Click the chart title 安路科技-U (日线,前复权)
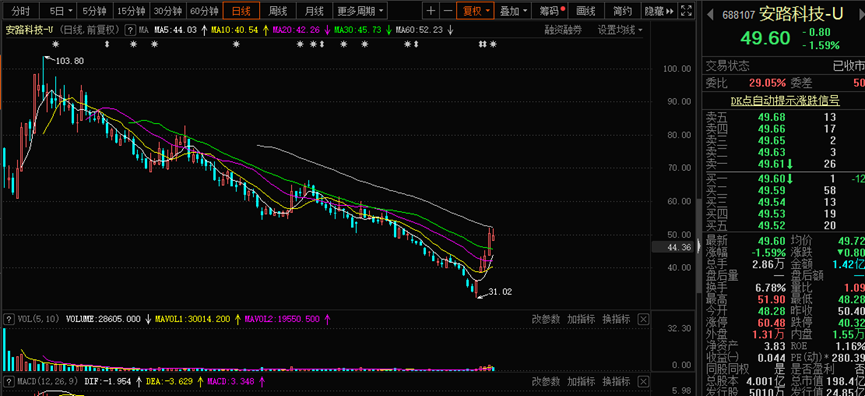The width and height of the screenshot is (865, 396). (x=63, y=30)
